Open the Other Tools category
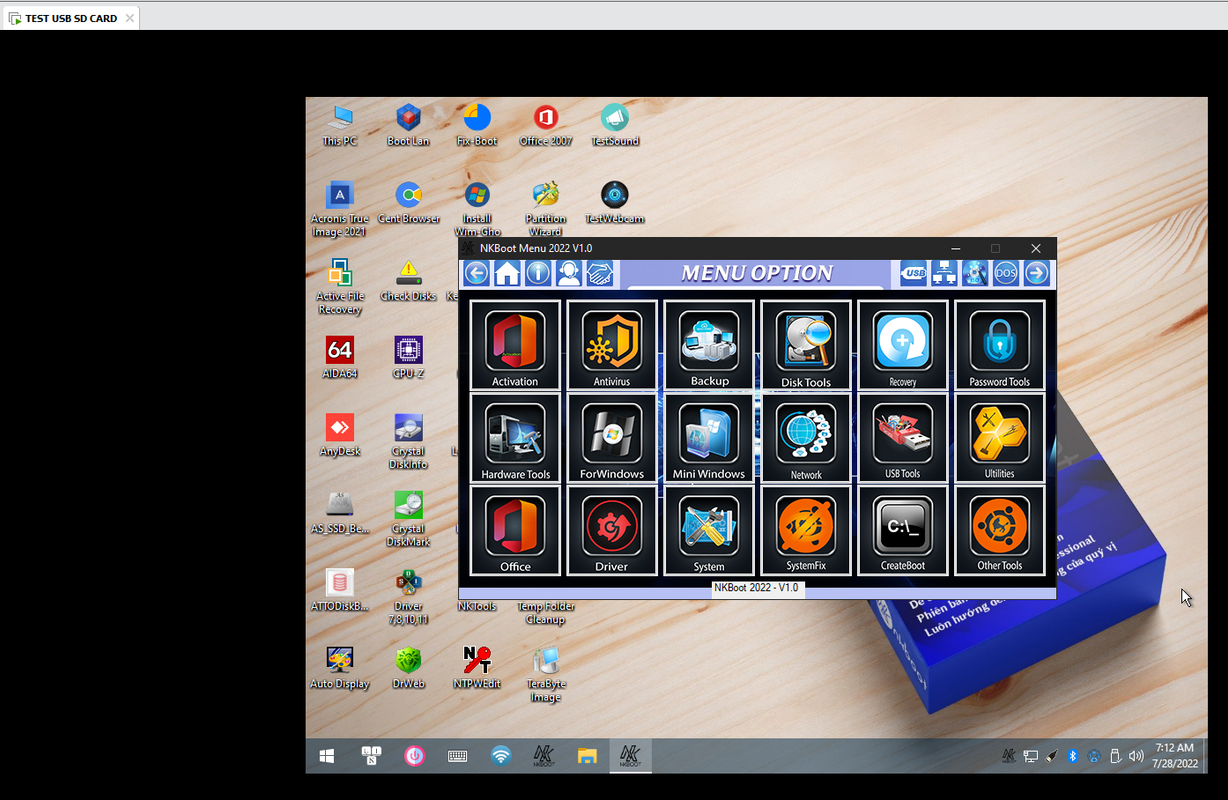 tap(1000, 531)
